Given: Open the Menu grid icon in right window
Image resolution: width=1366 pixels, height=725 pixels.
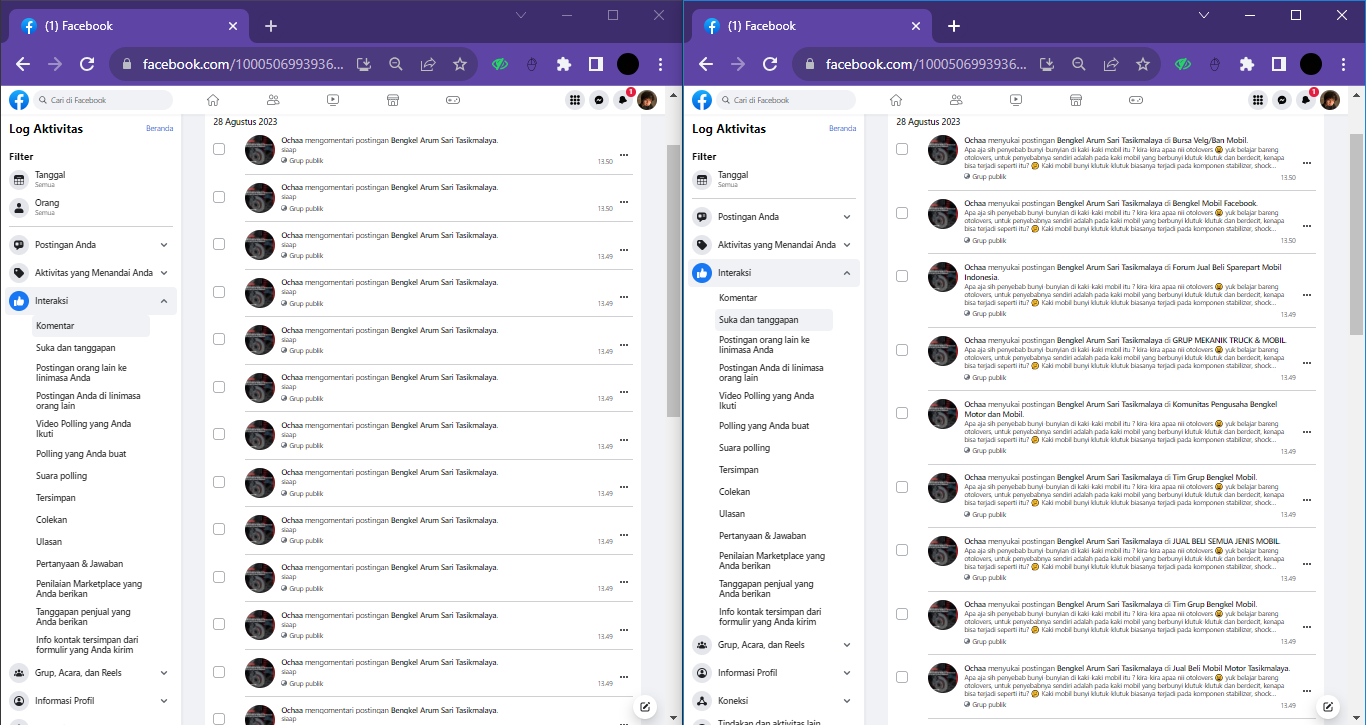Looking at the screenshot, I should [x=1258, y=100].
